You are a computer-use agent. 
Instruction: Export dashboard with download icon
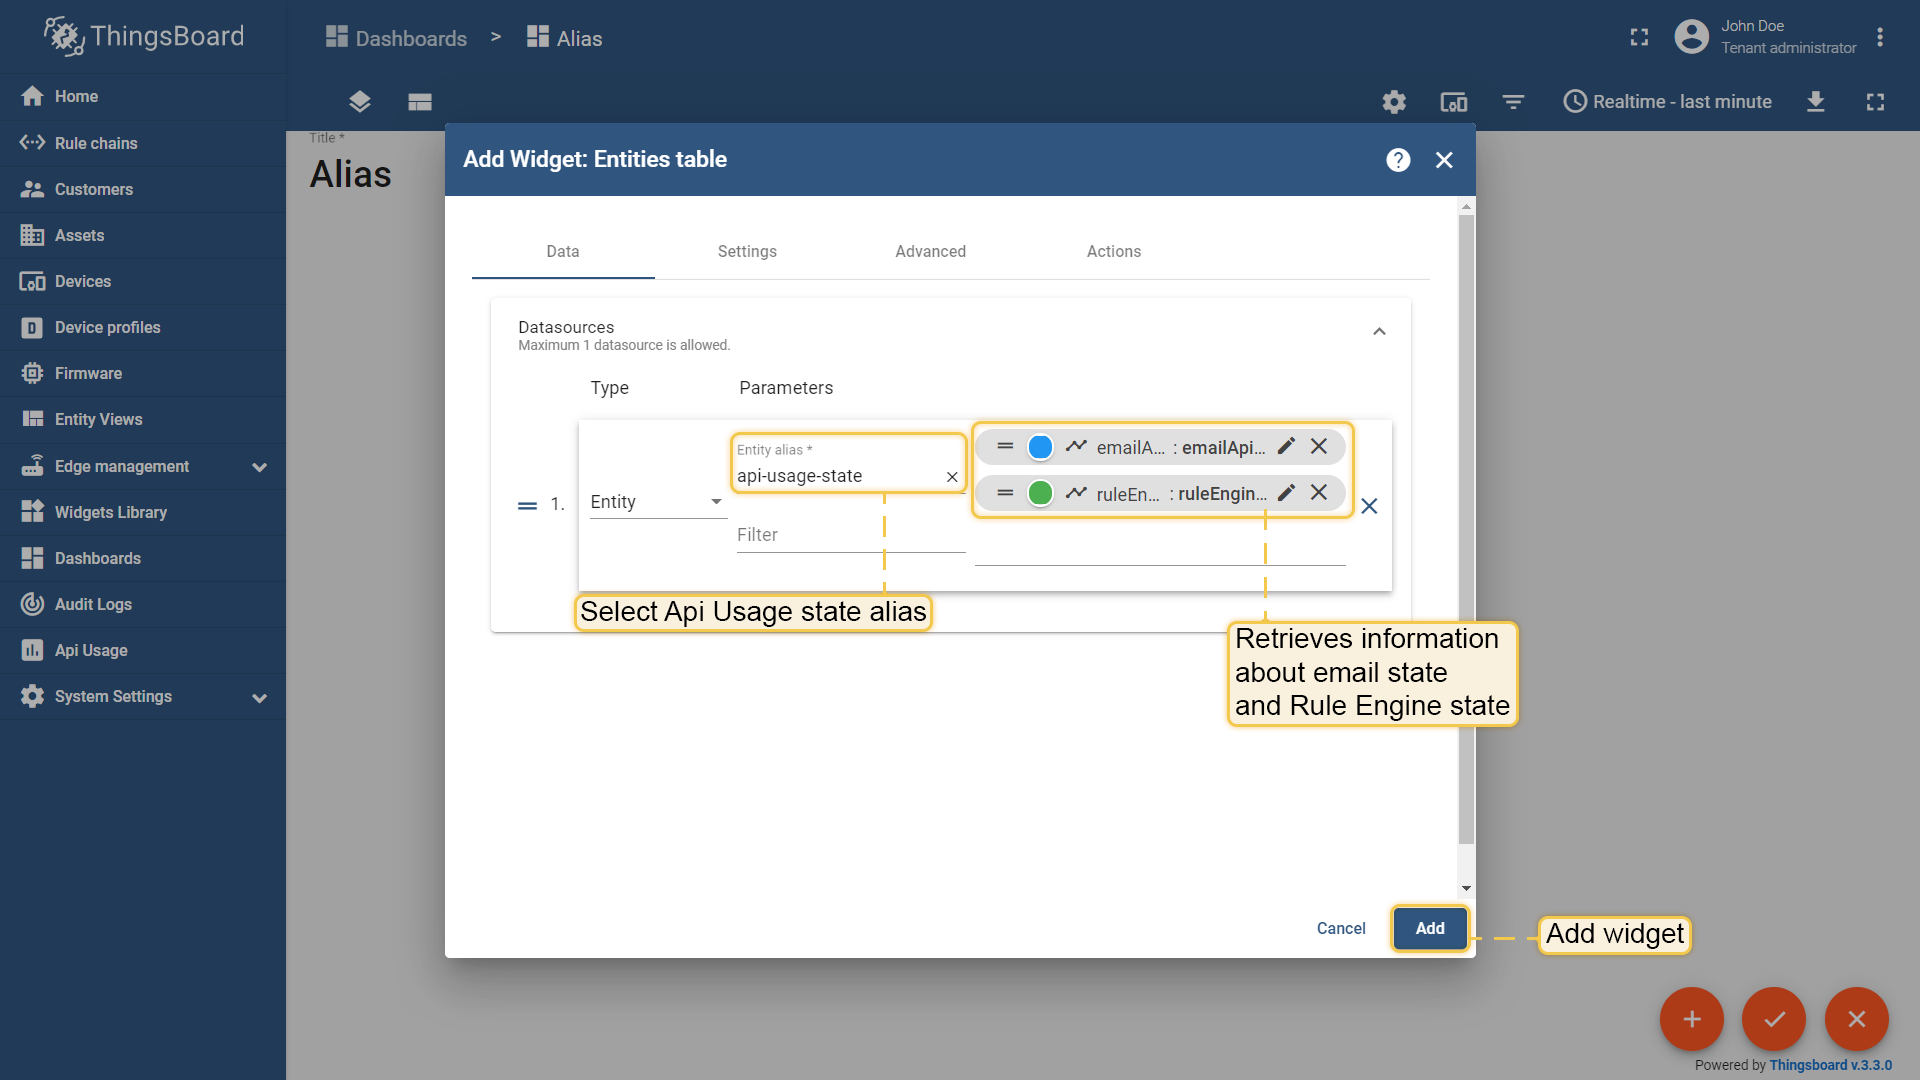[1816, 101]
